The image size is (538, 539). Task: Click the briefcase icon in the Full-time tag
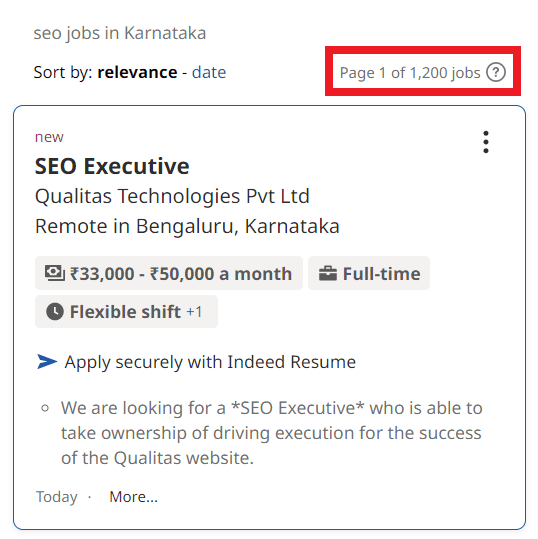click(x=328, y=274)
